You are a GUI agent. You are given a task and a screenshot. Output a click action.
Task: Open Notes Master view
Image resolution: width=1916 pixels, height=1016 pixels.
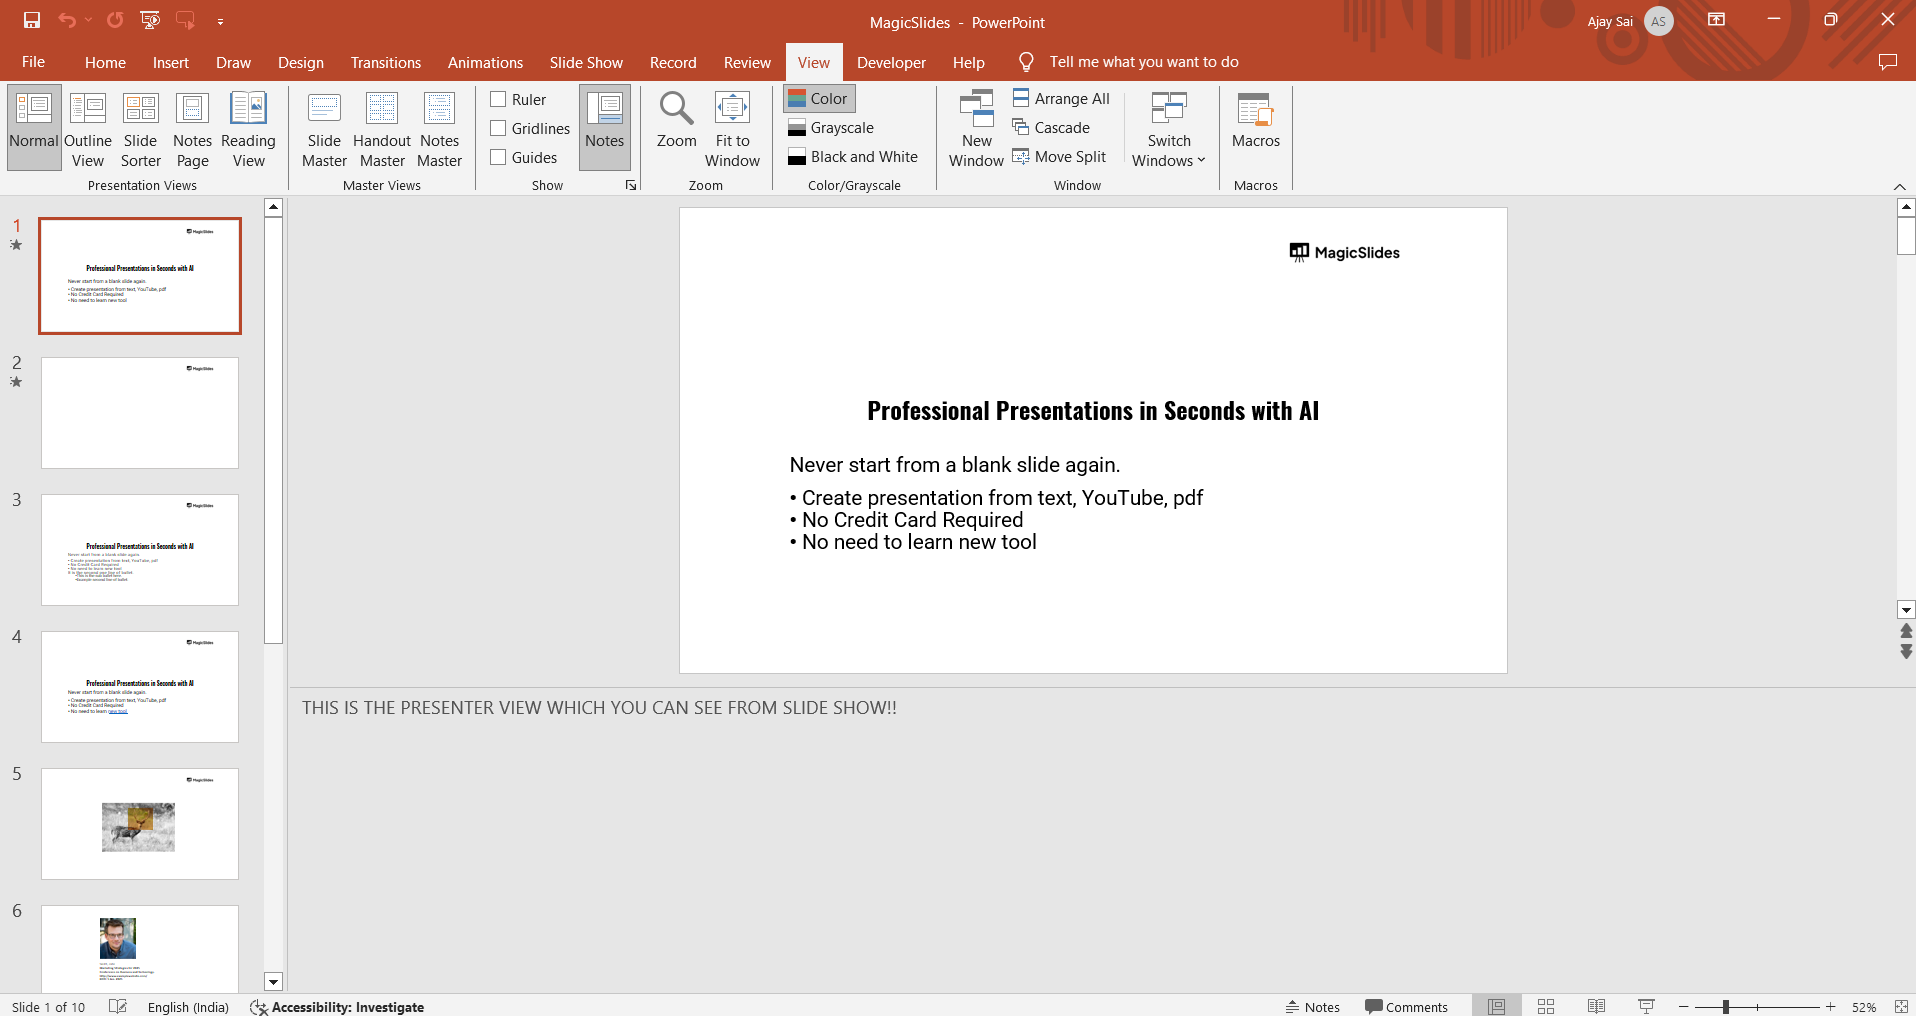[440, 127]
